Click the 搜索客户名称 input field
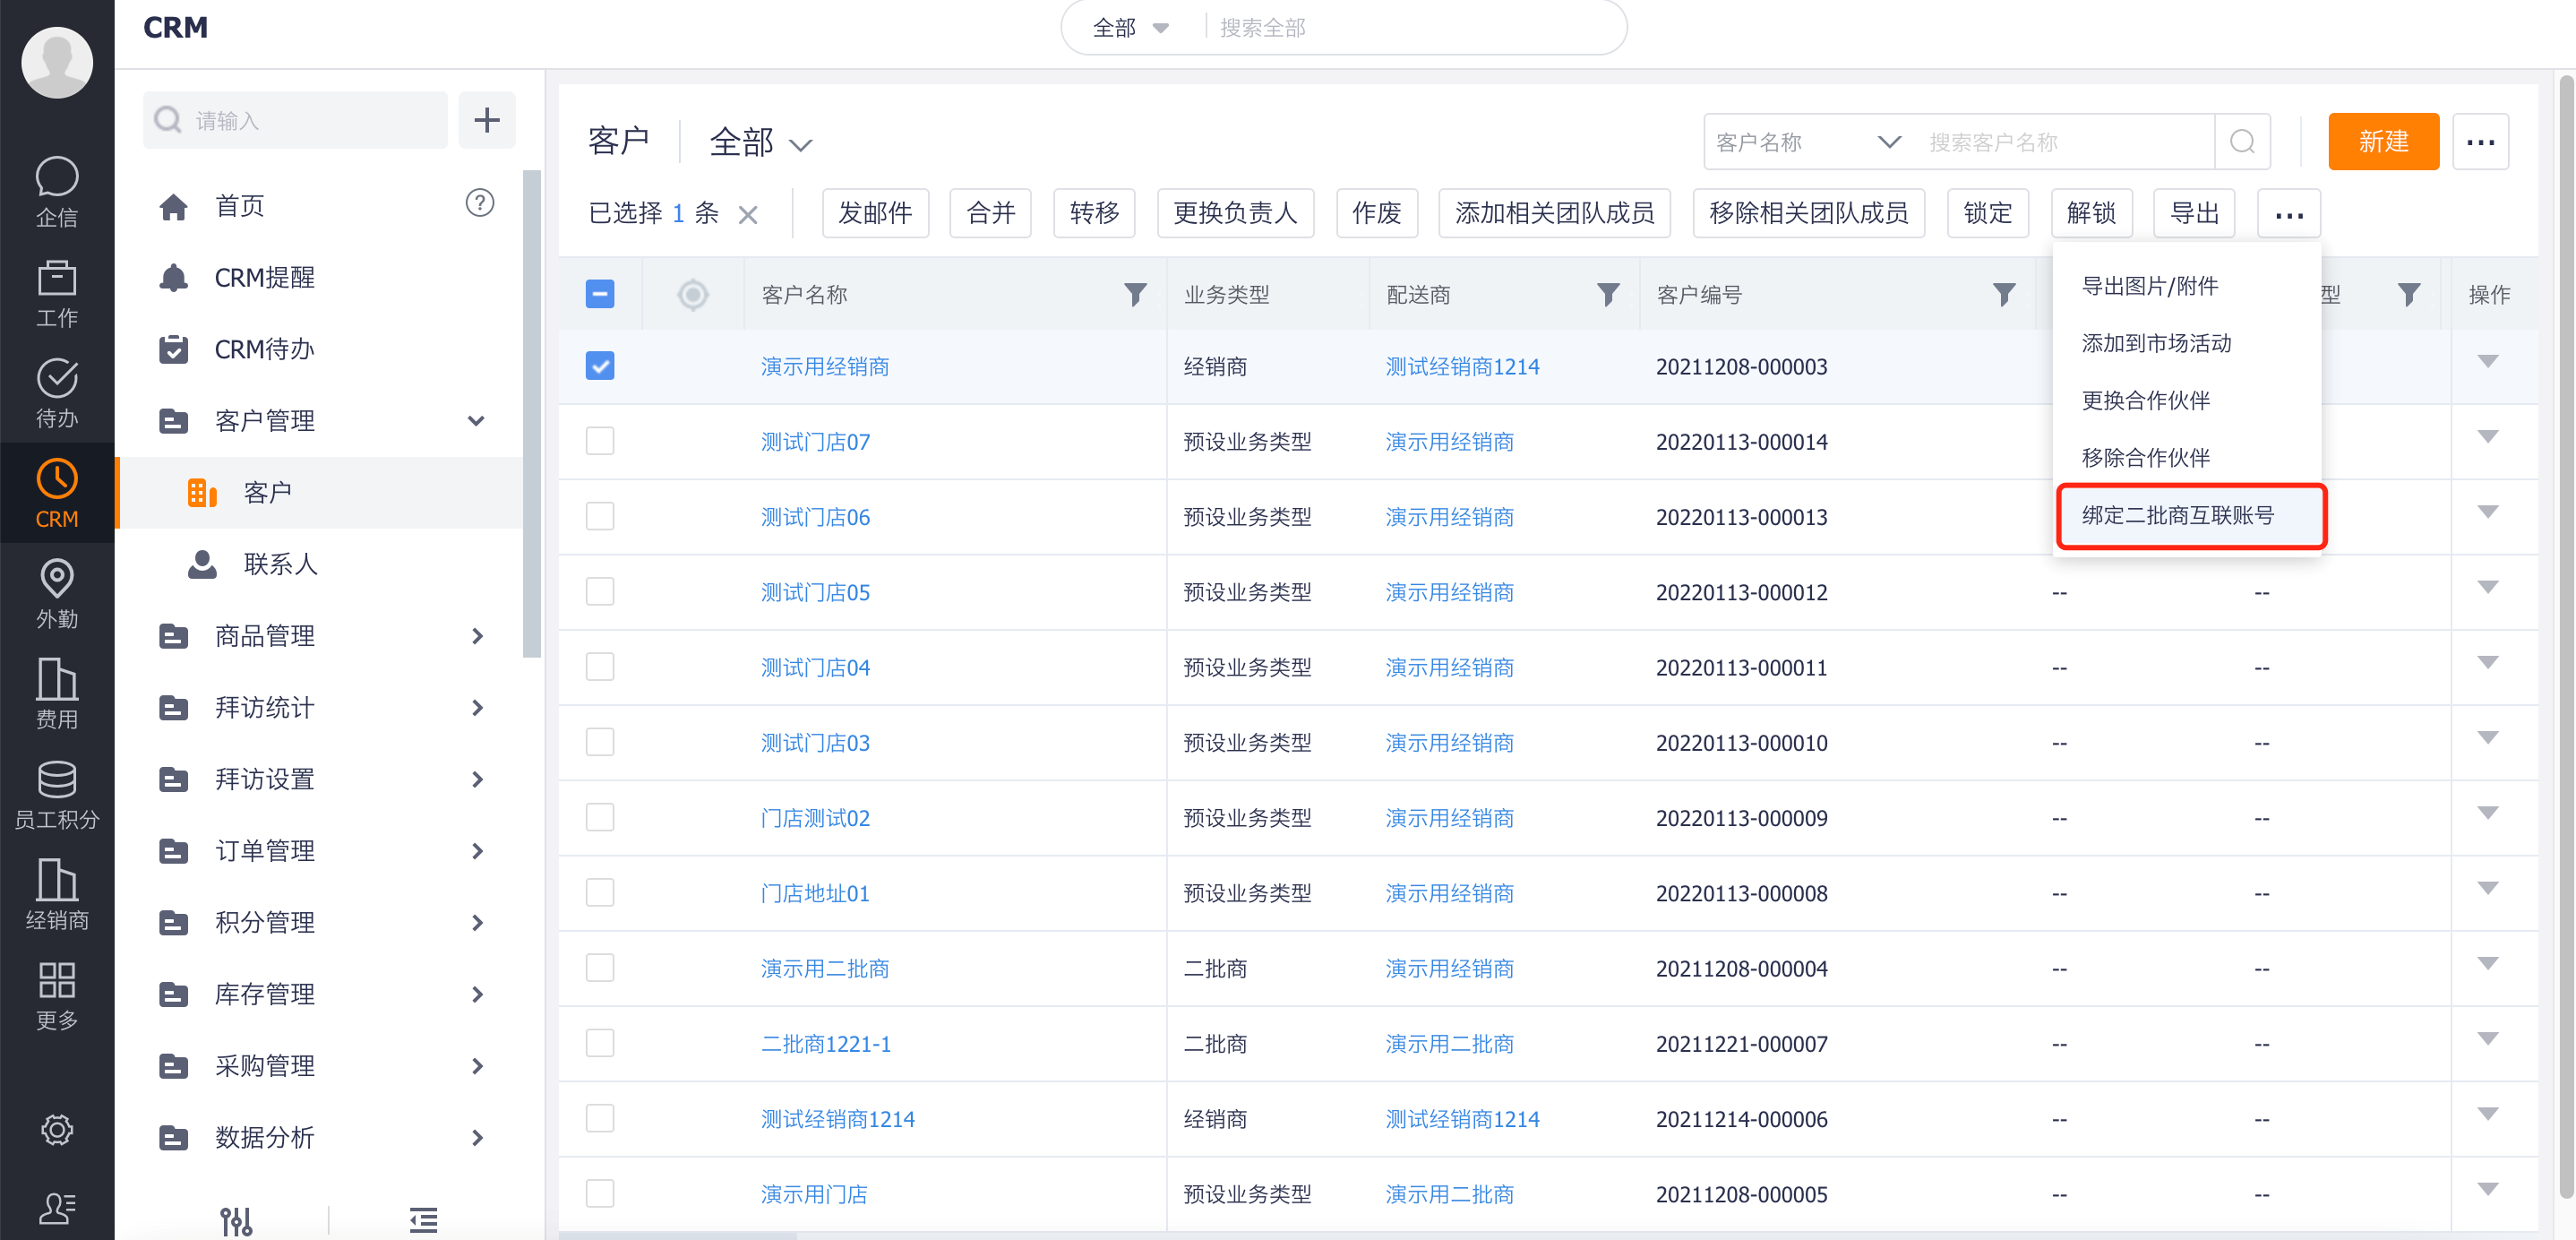The image size is (2576, 1240). [2064, 142]
